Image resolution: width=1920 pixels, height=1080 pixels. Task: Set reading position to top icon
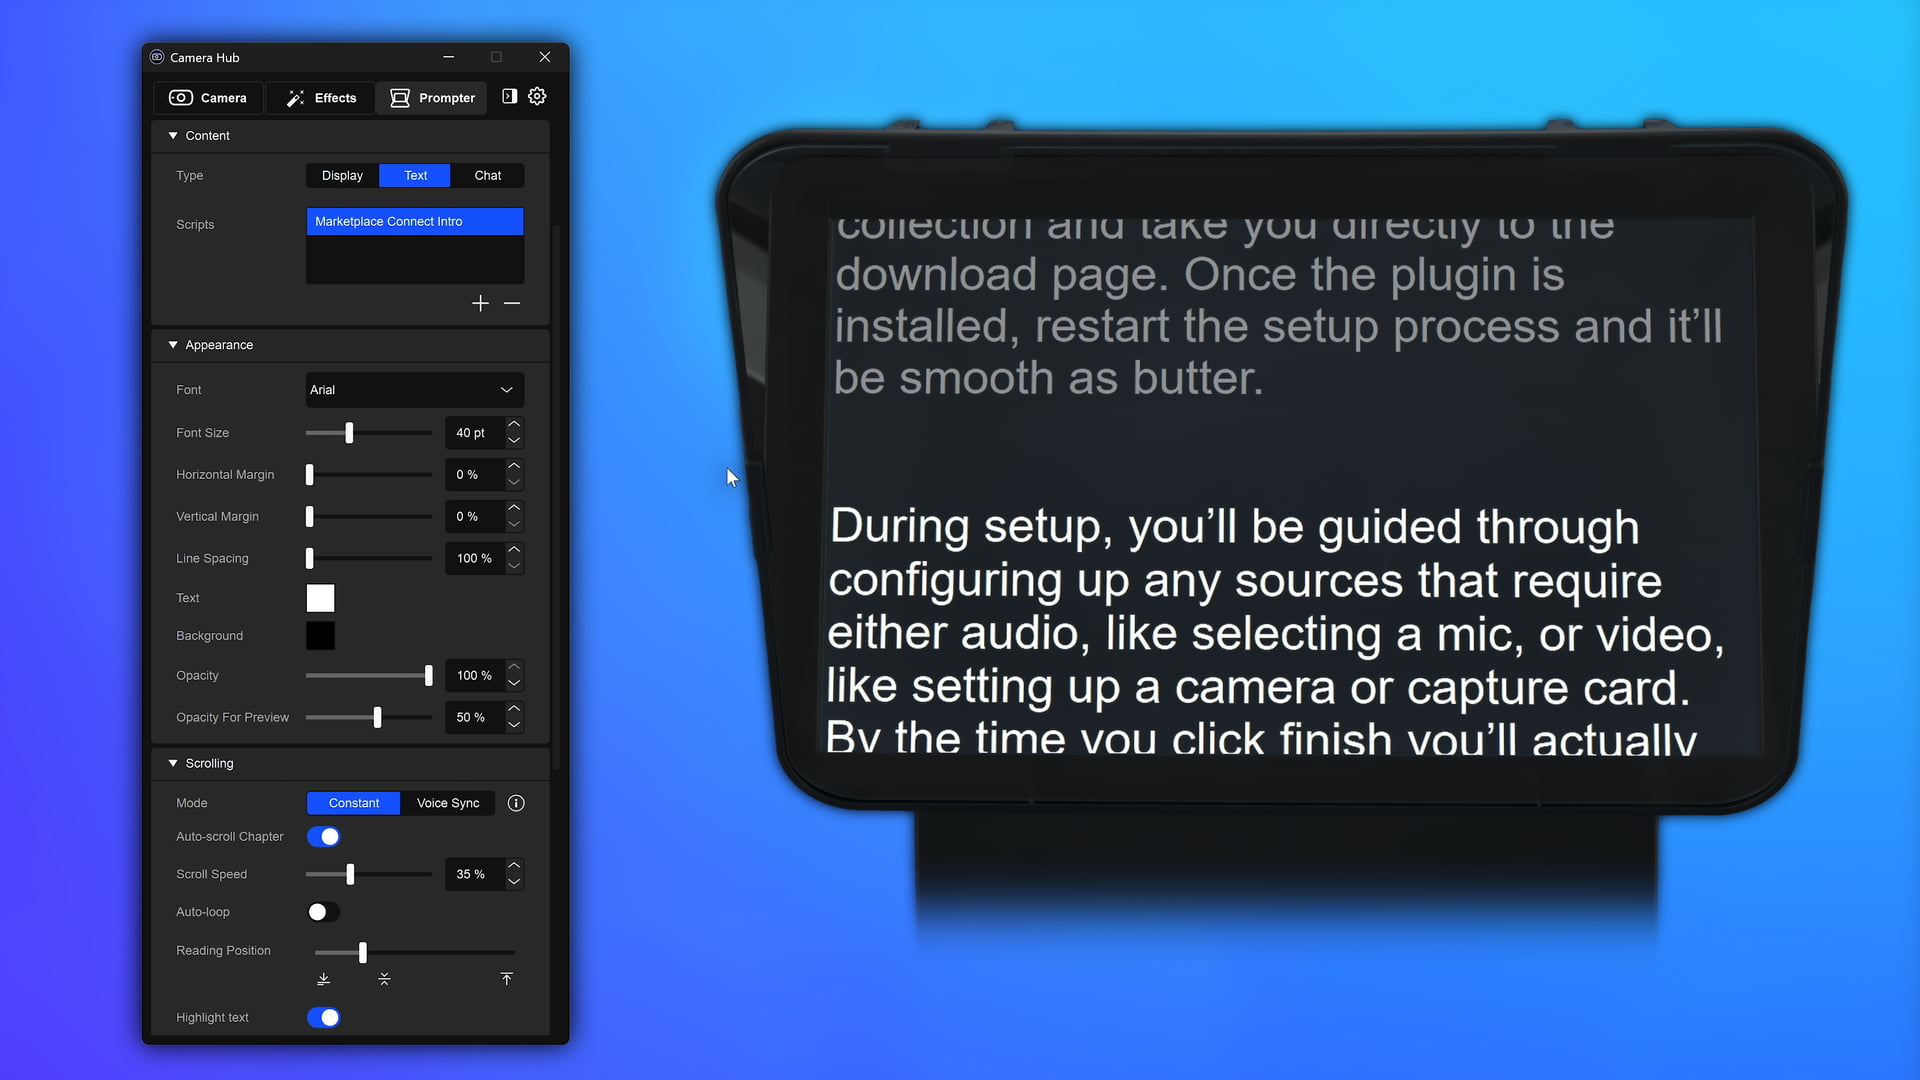pyautogui.click(x=506, y=979)
